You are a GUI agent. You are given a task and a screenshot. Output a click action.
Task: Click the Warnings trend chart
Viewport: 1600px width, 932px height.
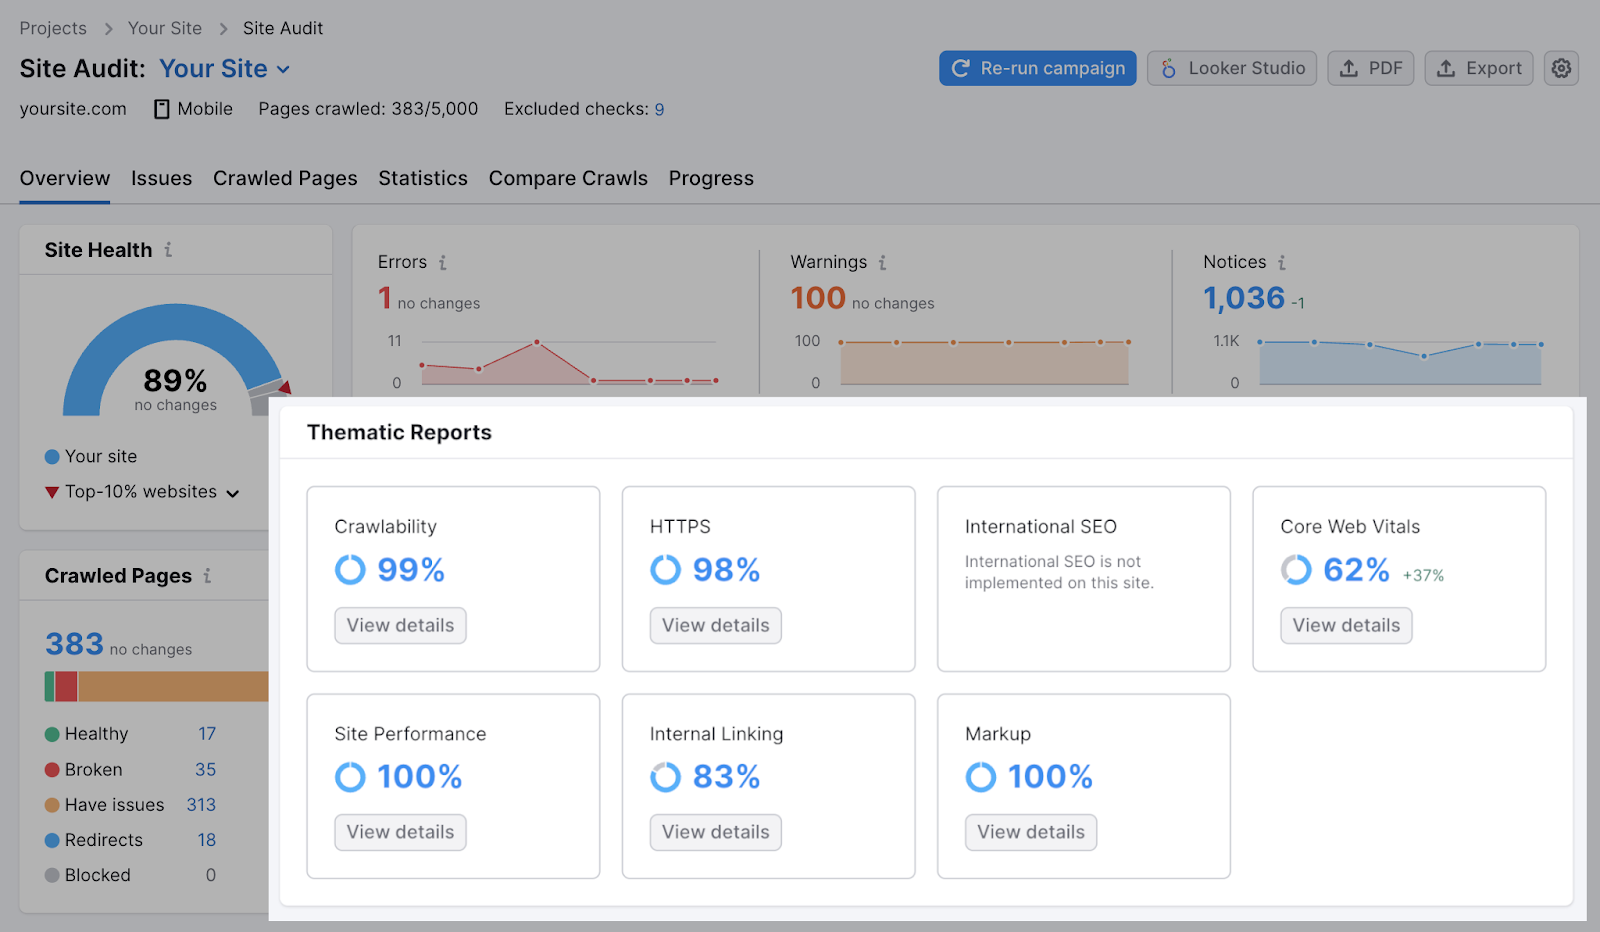pyautogui.click(x=985, y=363)
